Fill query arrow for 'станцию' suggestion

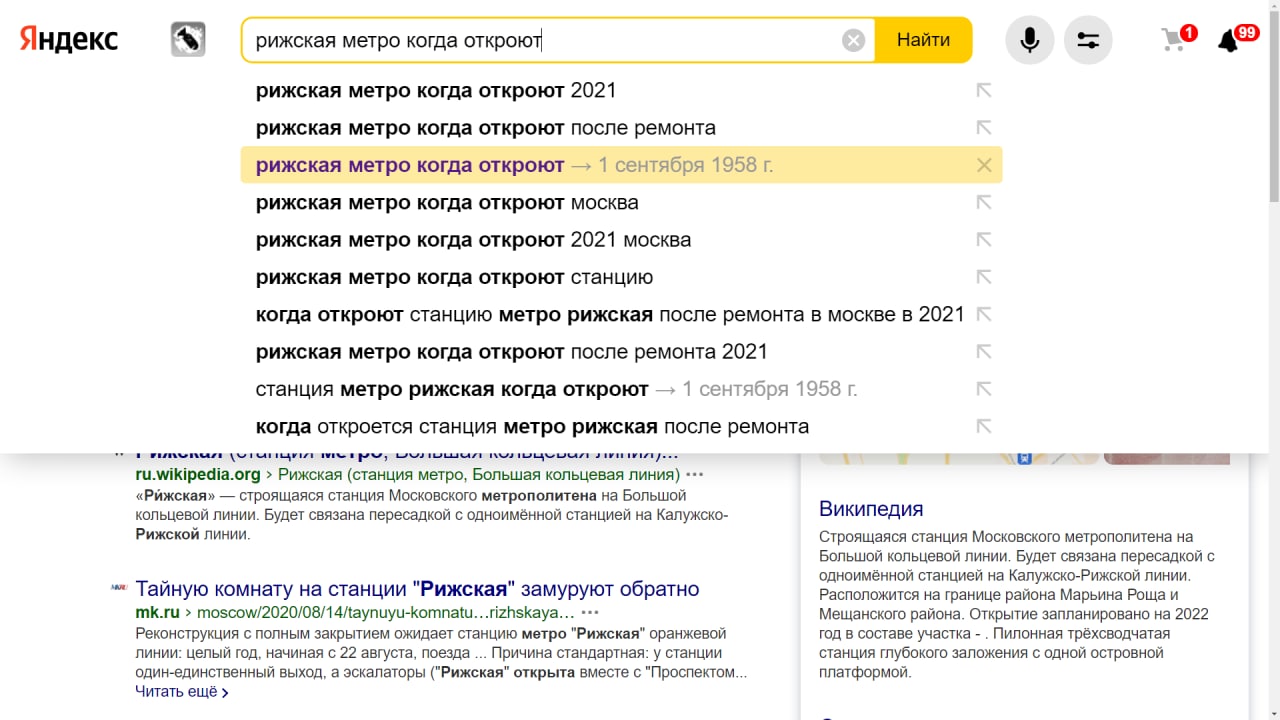[984, 277]
